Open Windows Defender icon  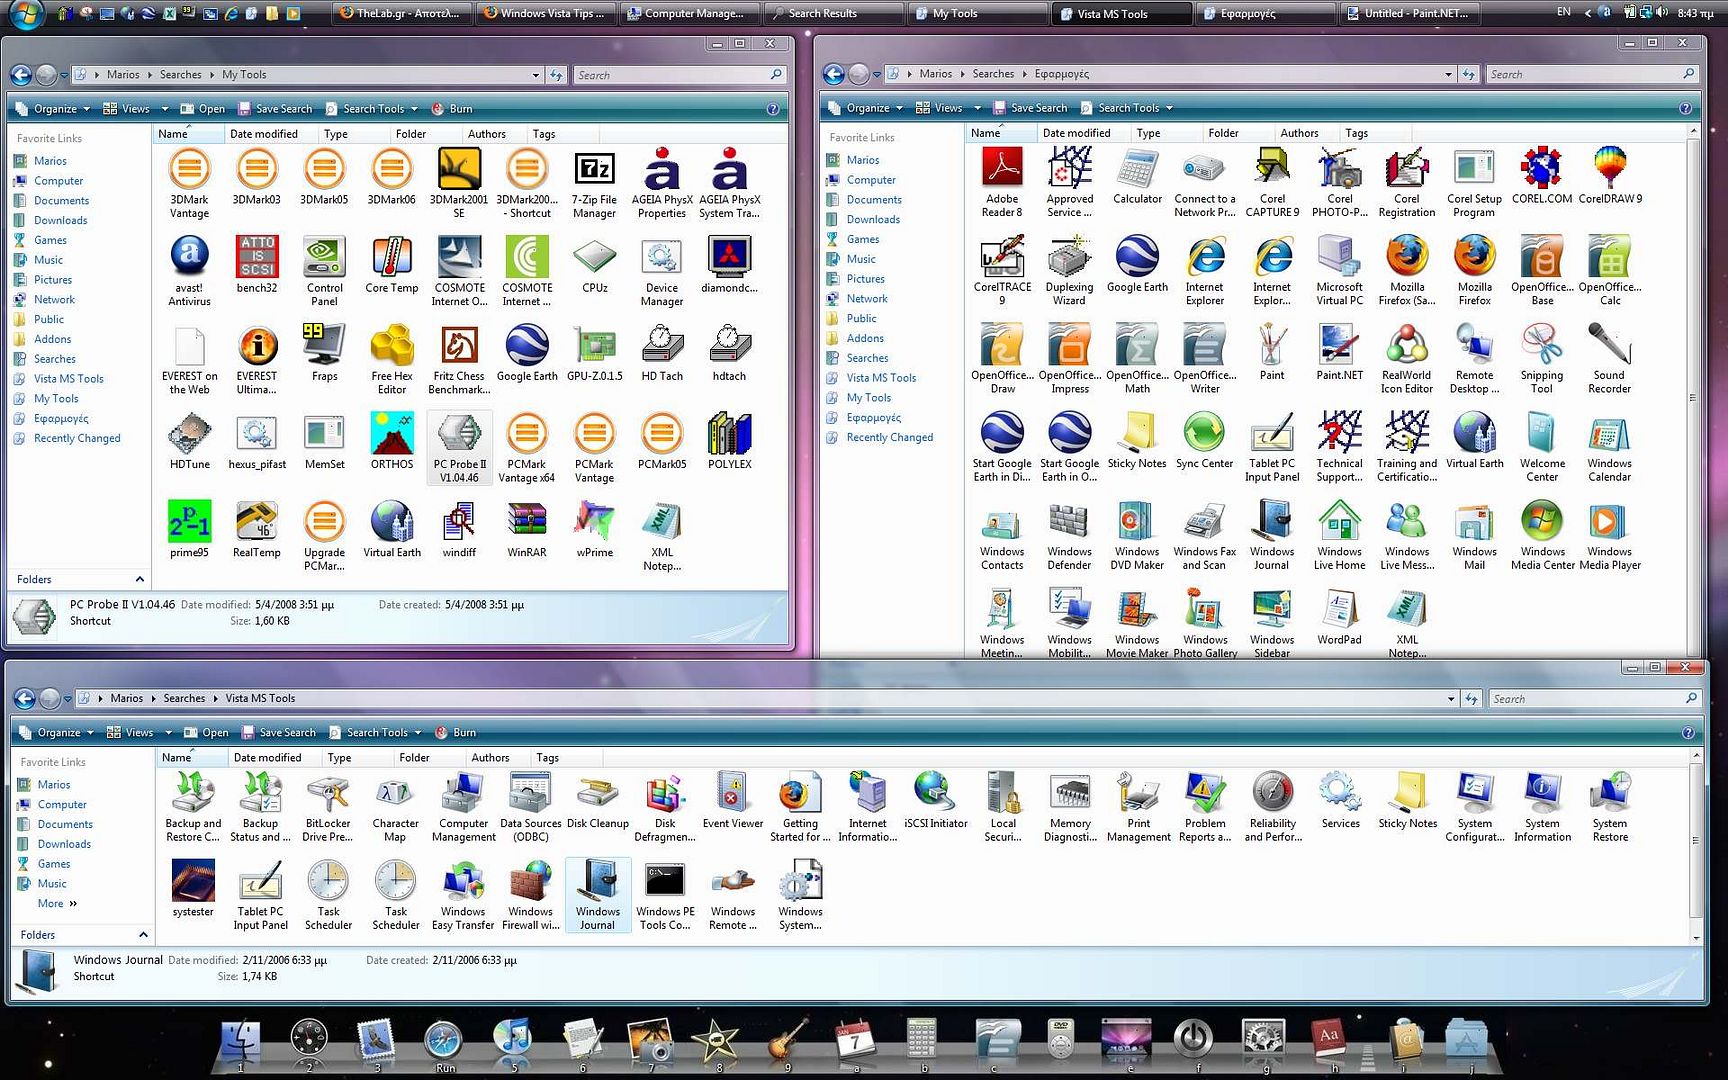1069,535
